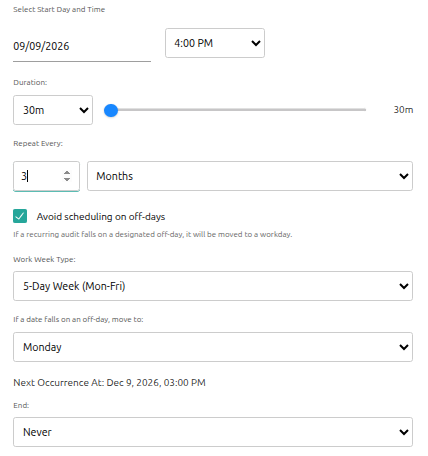Click the 30m value right of slider
Viewport: 428px width, 456px height.
click(403, 110)
